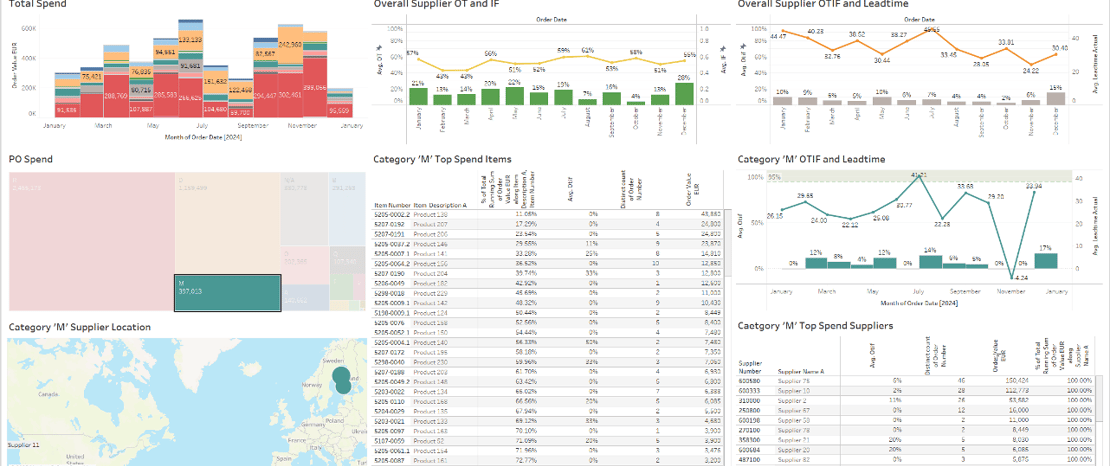Click item number 5107-0059

[388, 441]
